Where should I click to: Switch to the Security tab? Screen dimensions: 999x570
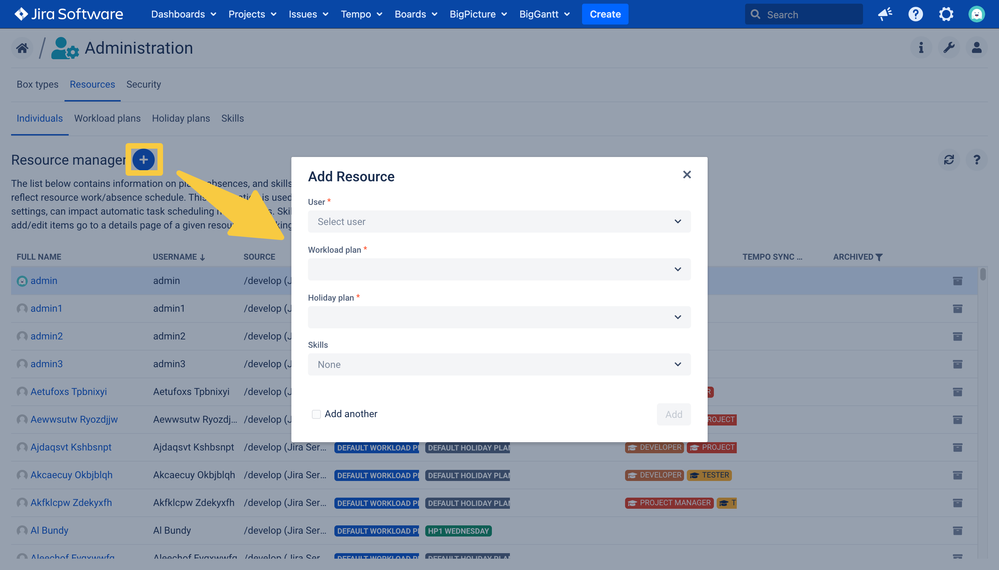tap(143, 84)
